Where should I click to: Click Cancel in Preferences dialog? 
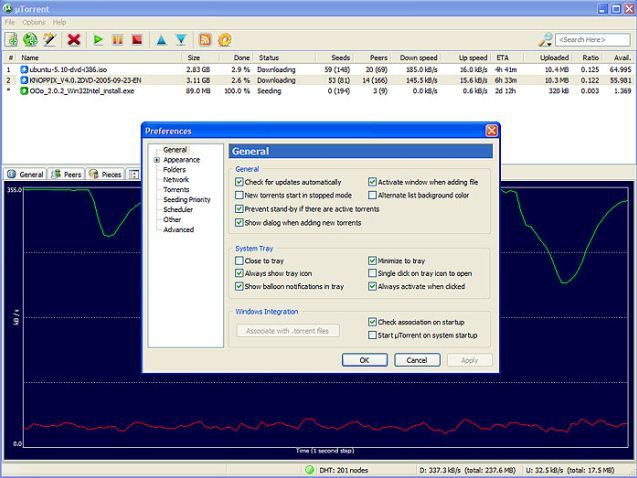[417, 360]
